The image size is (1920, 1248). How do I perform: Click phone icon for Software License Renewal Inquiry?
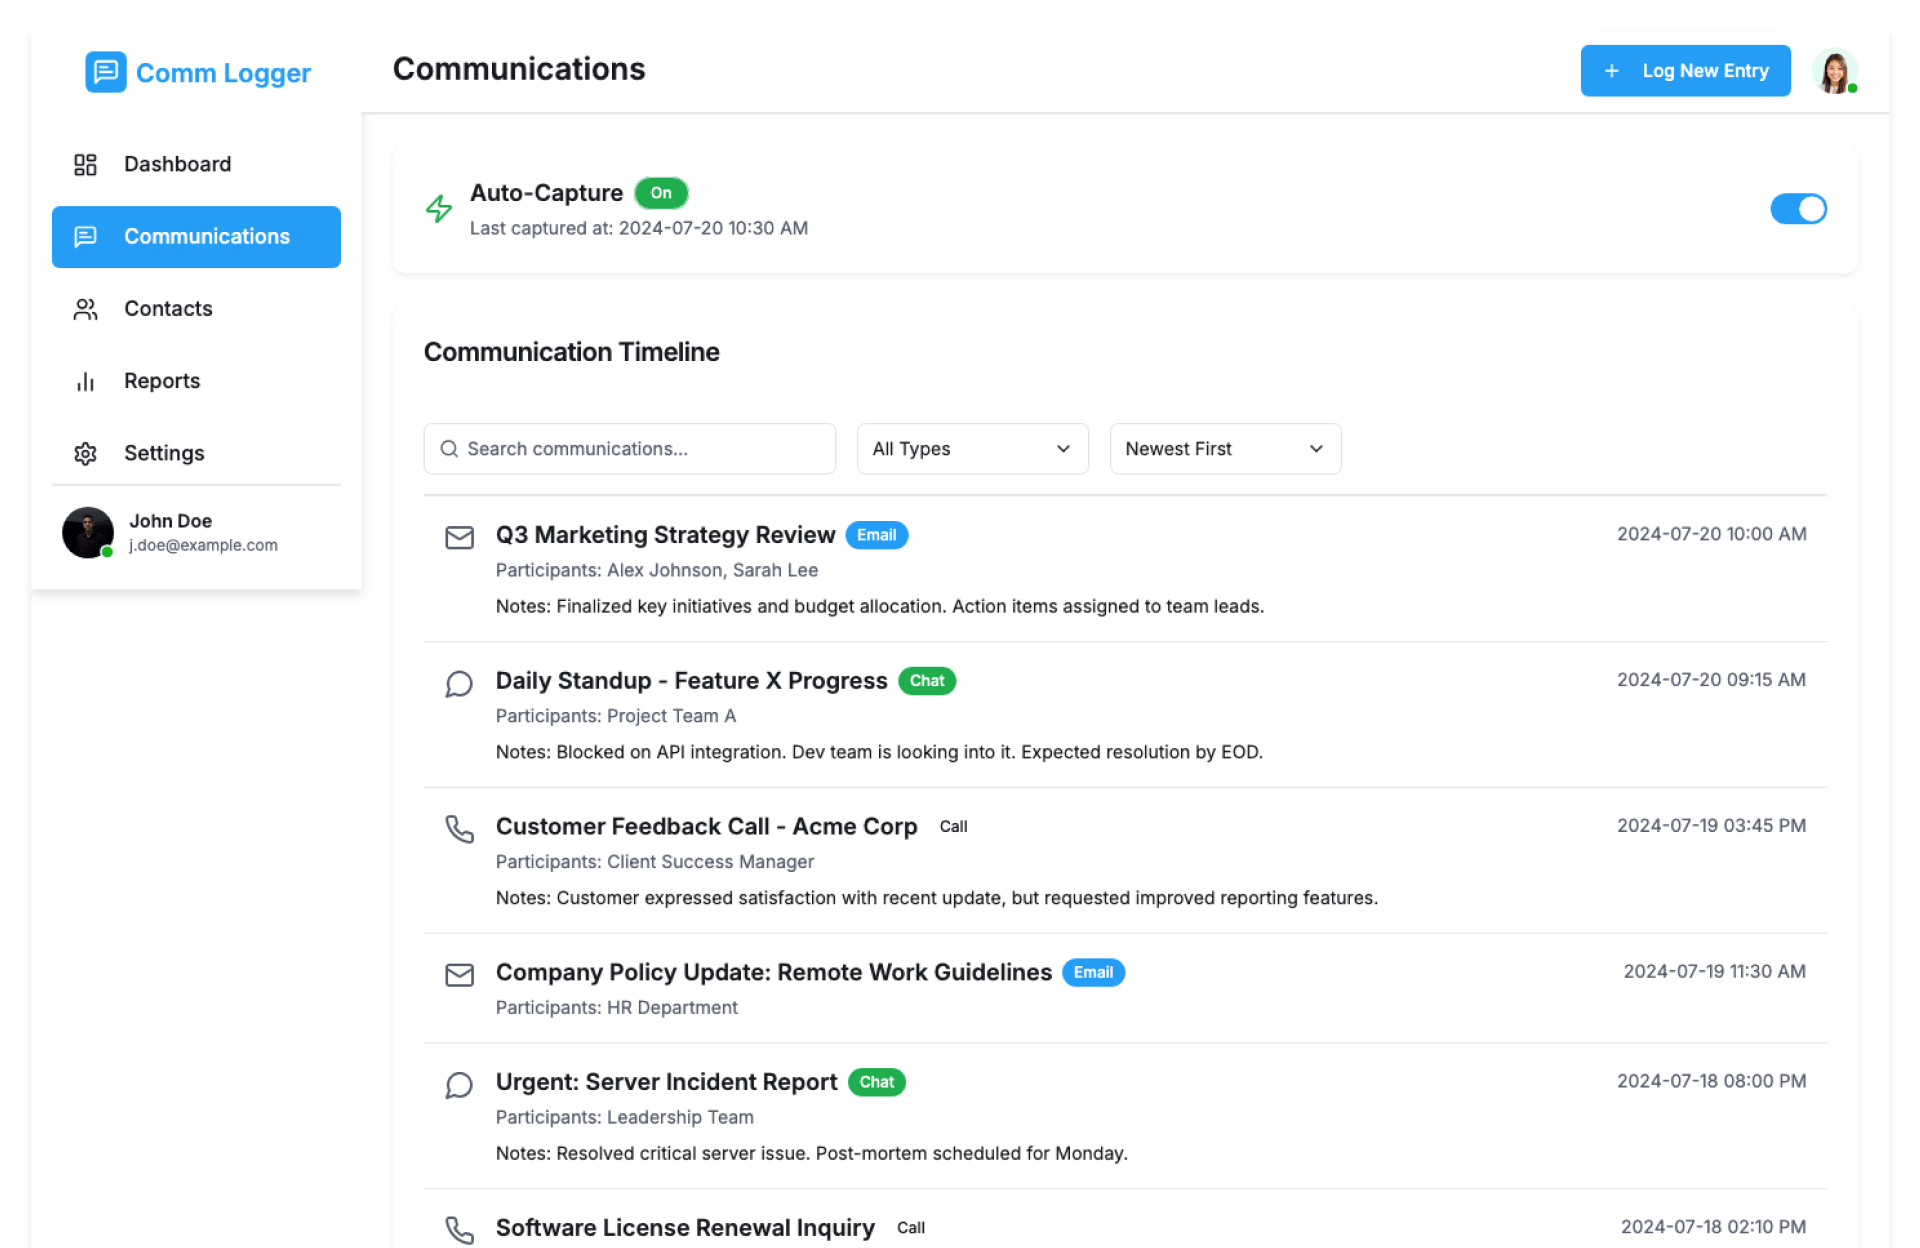tap(459, 1230)
